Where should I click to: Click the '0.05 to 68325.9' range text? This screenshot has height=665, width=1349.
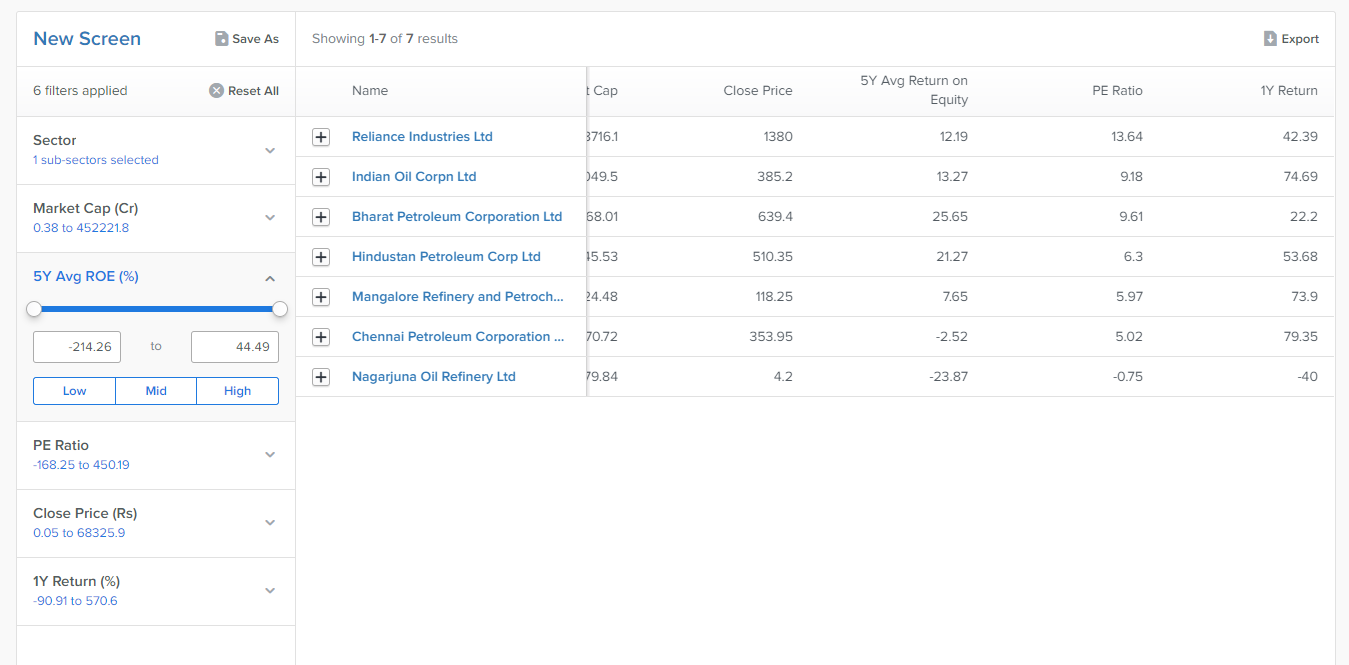pyautogui.click(x=79, y=533)
